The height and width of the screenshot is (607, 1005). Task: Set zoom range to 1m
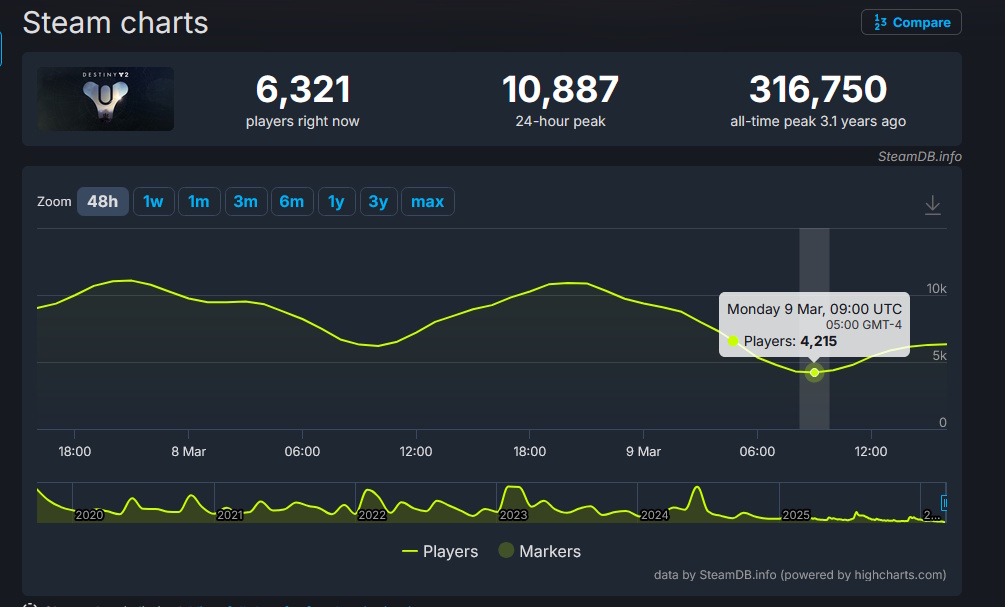[x=199, y=202]
